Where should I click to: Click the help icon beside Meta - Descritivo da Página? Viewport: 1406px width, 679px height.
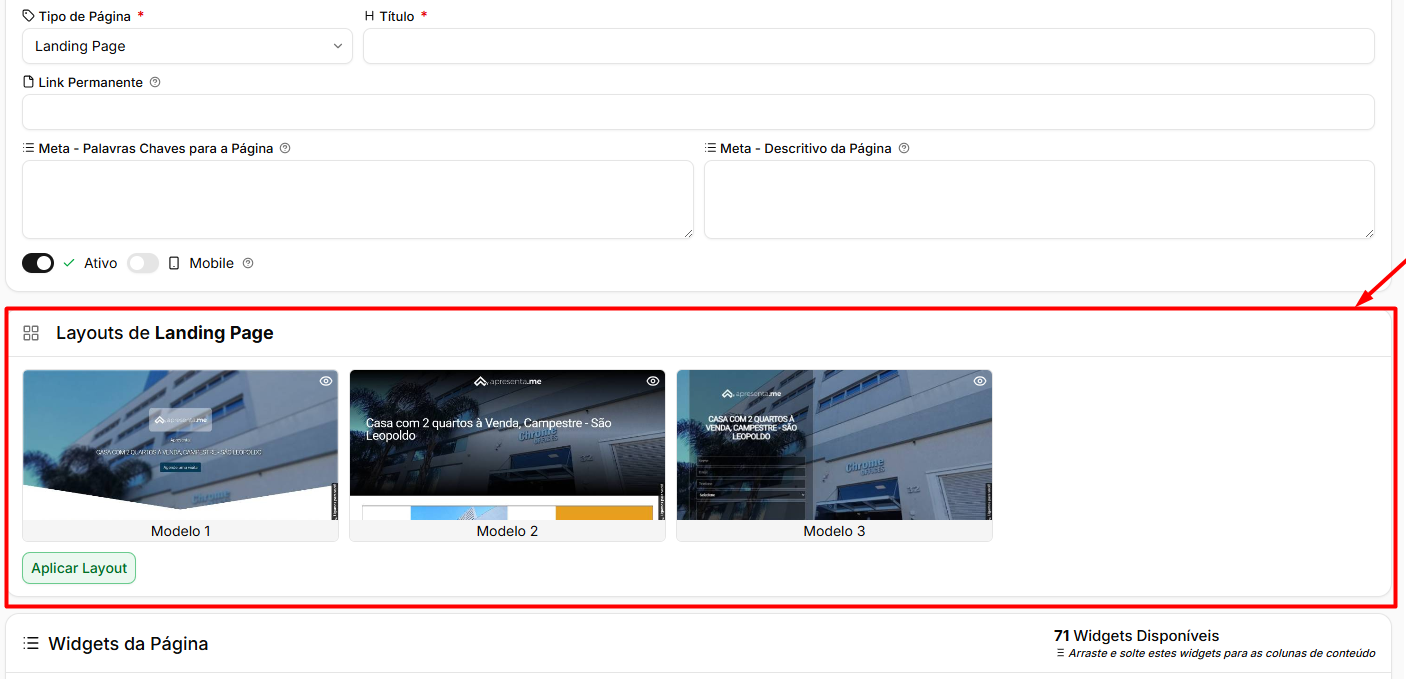coord(904,148)
